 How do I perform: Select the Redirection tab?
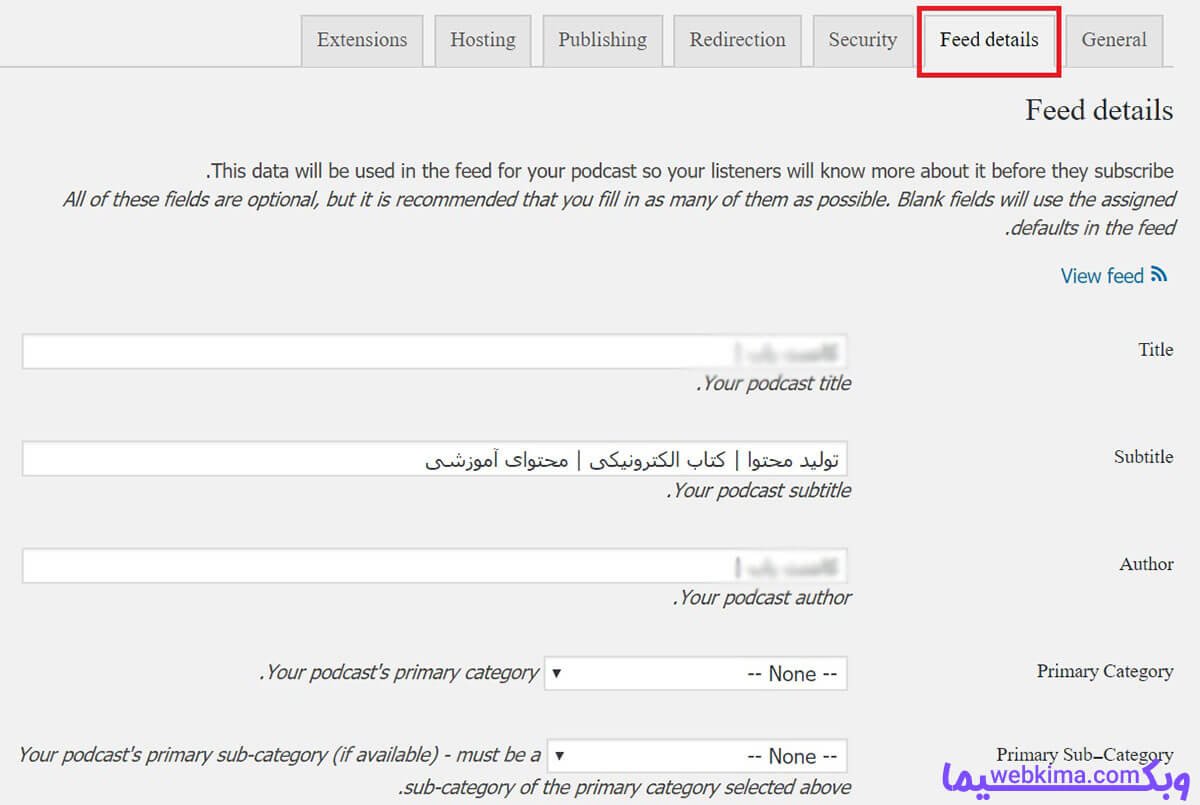738,41
